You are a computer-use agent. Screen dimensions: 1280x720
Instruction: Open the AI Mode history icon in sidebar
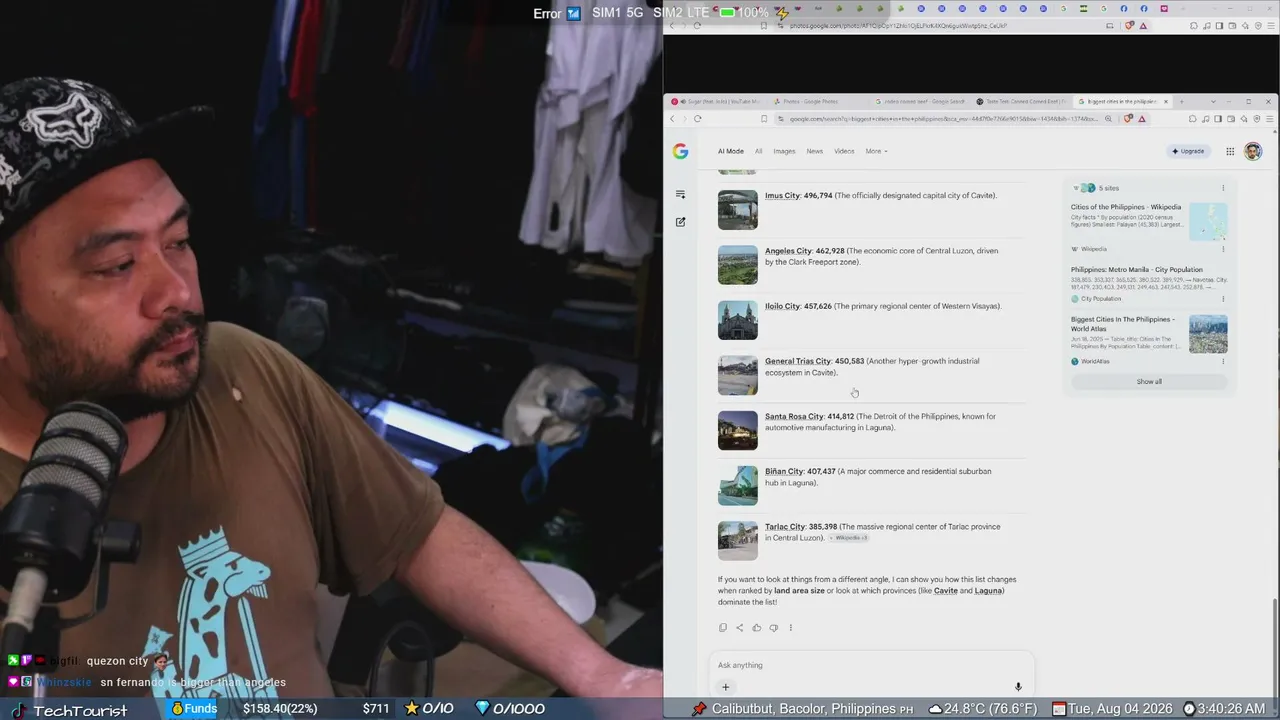click(x=680, y=194)
